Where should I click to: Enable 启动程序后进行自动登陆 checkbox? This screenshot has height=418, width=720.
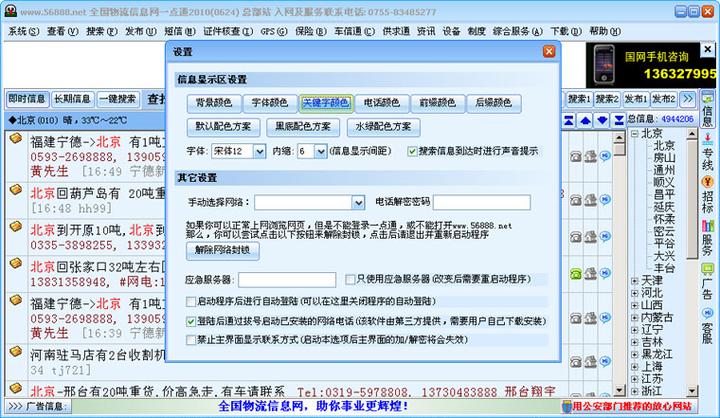191,301
